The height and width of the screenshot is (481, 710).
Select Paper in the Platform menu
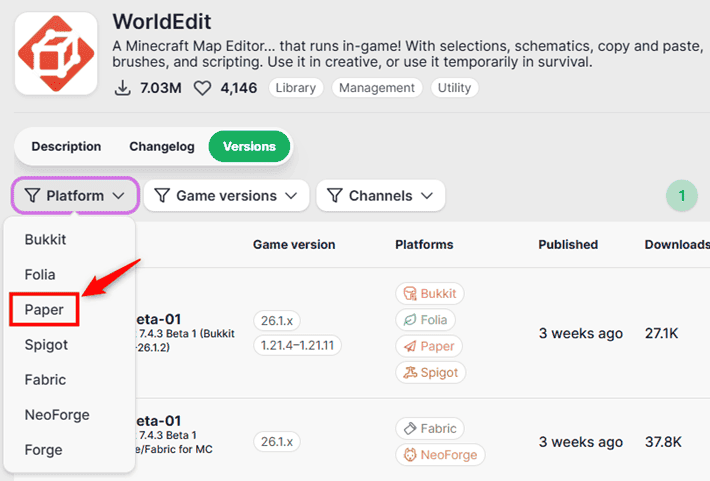click(x=44, y=309)
